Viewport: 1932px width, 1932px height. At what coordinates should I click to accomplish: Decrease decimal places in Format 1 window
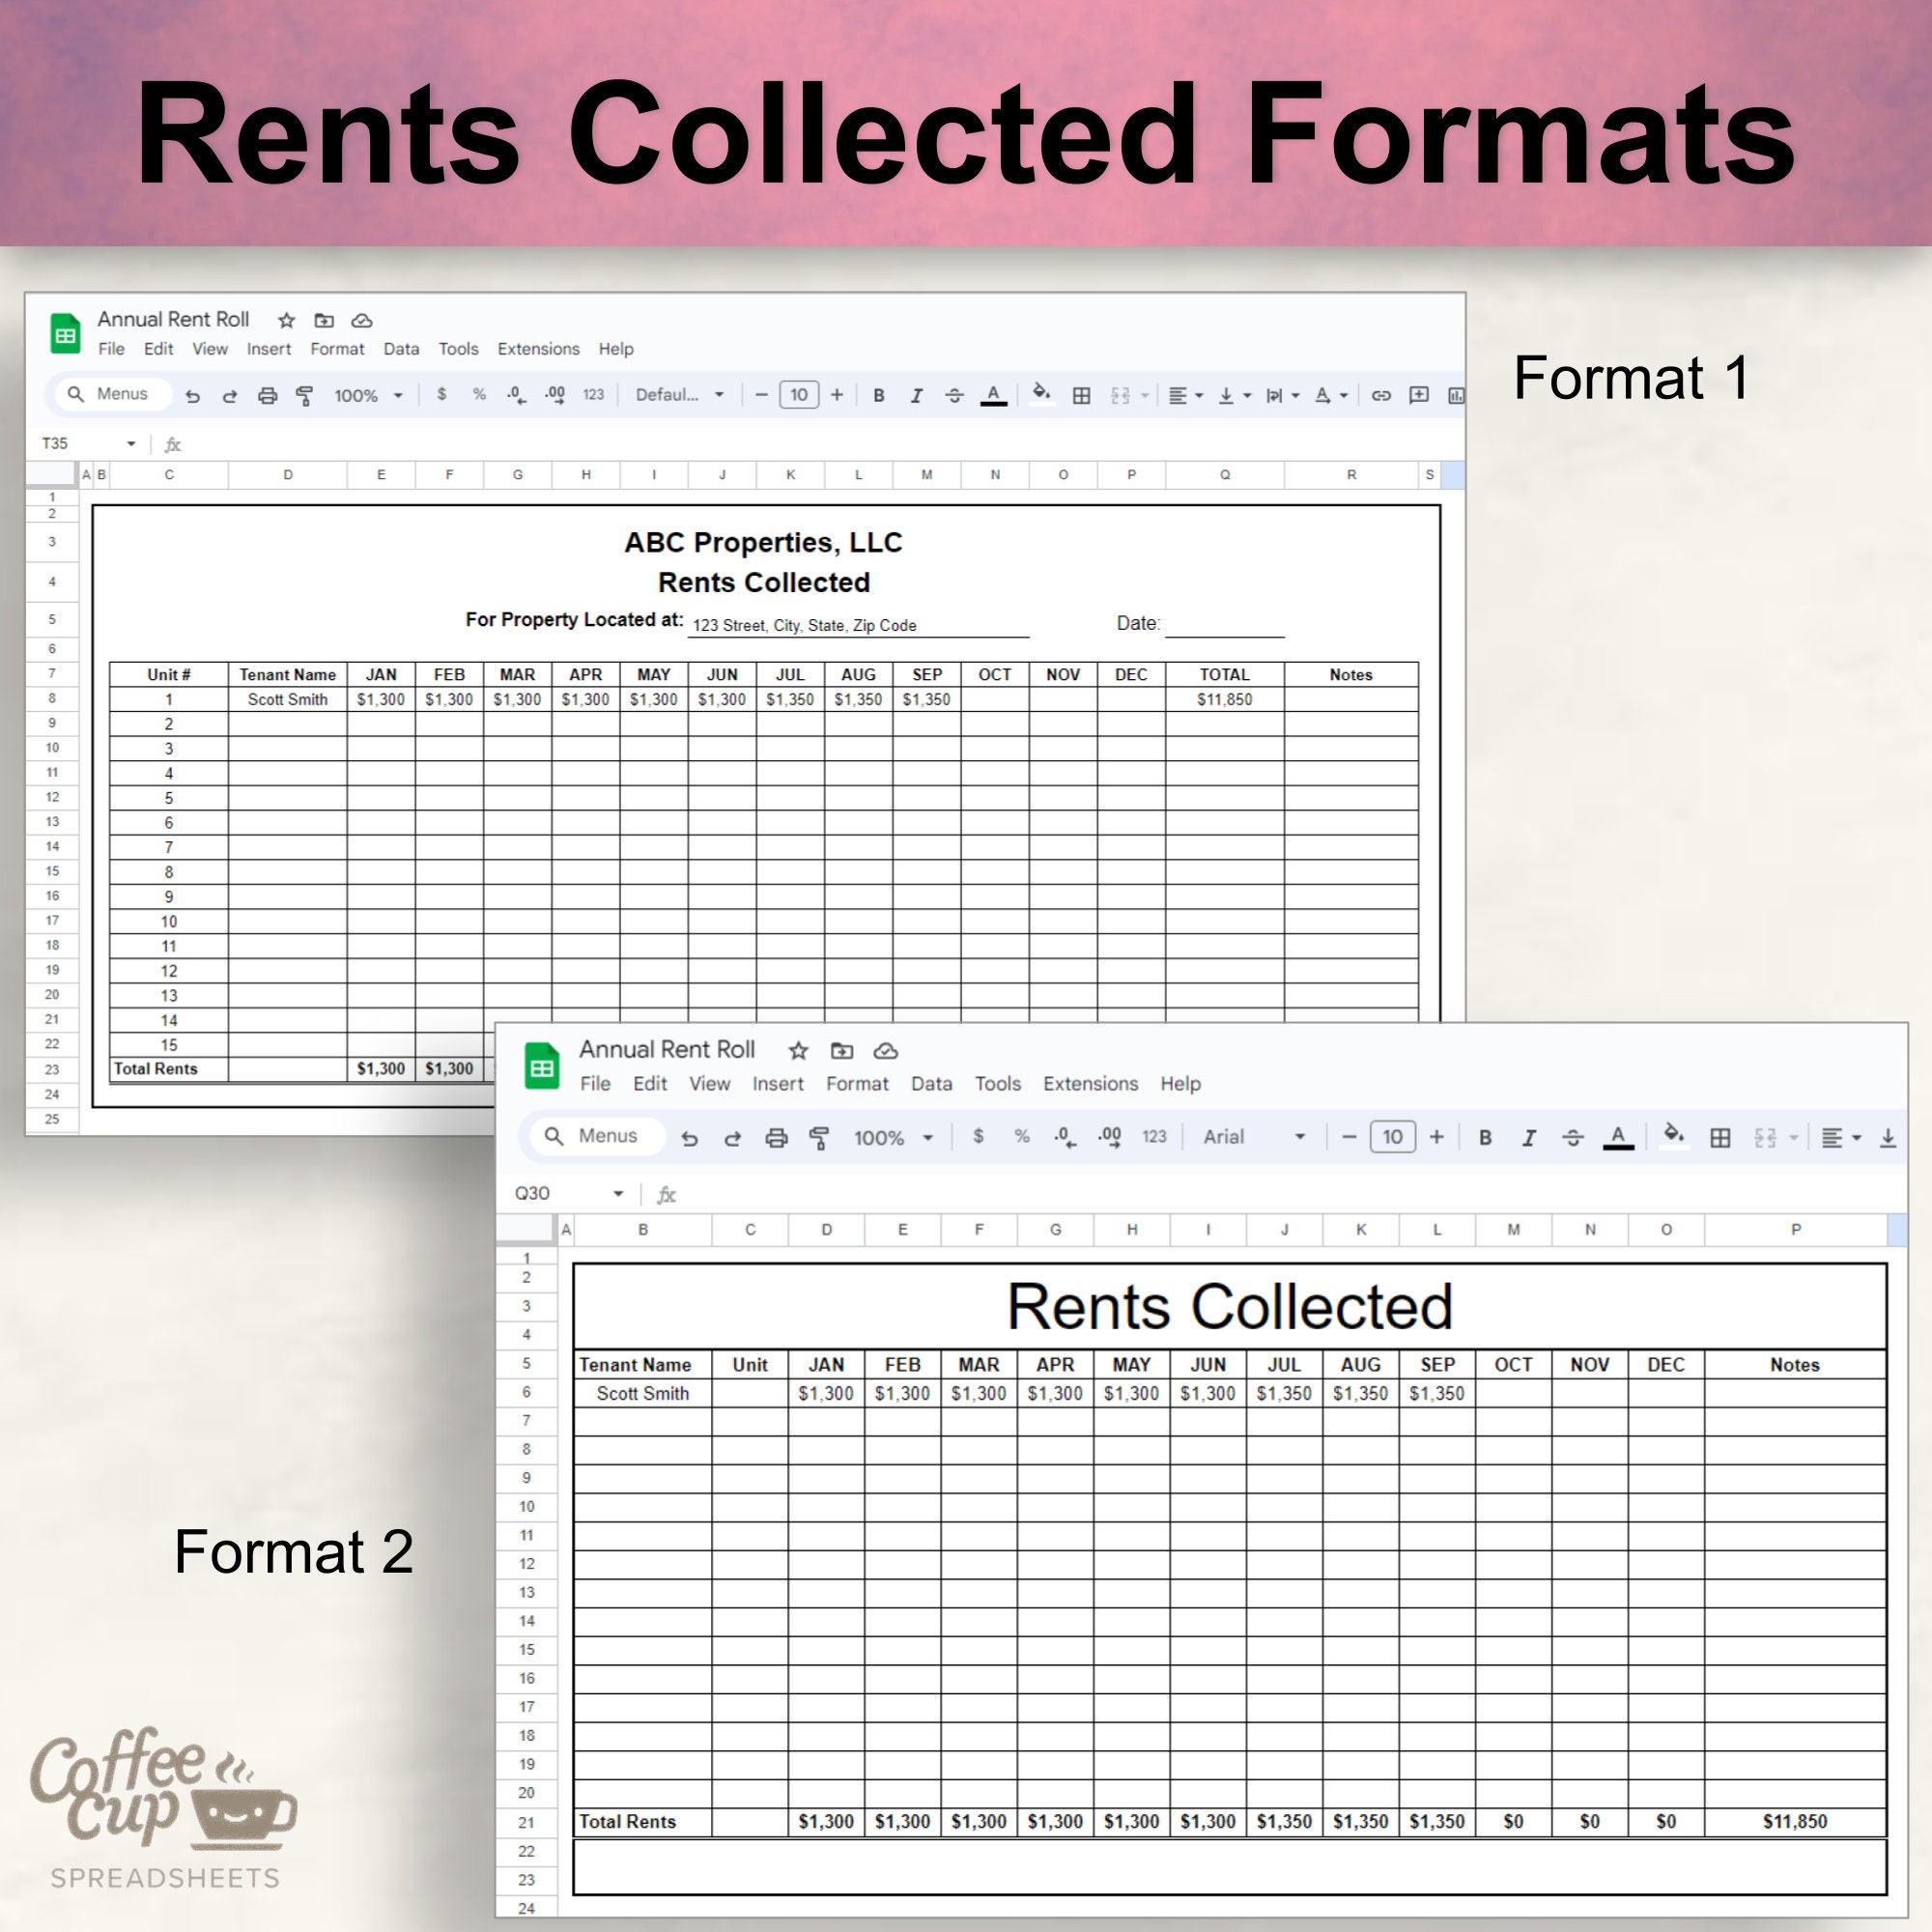[x=516, y=394]
